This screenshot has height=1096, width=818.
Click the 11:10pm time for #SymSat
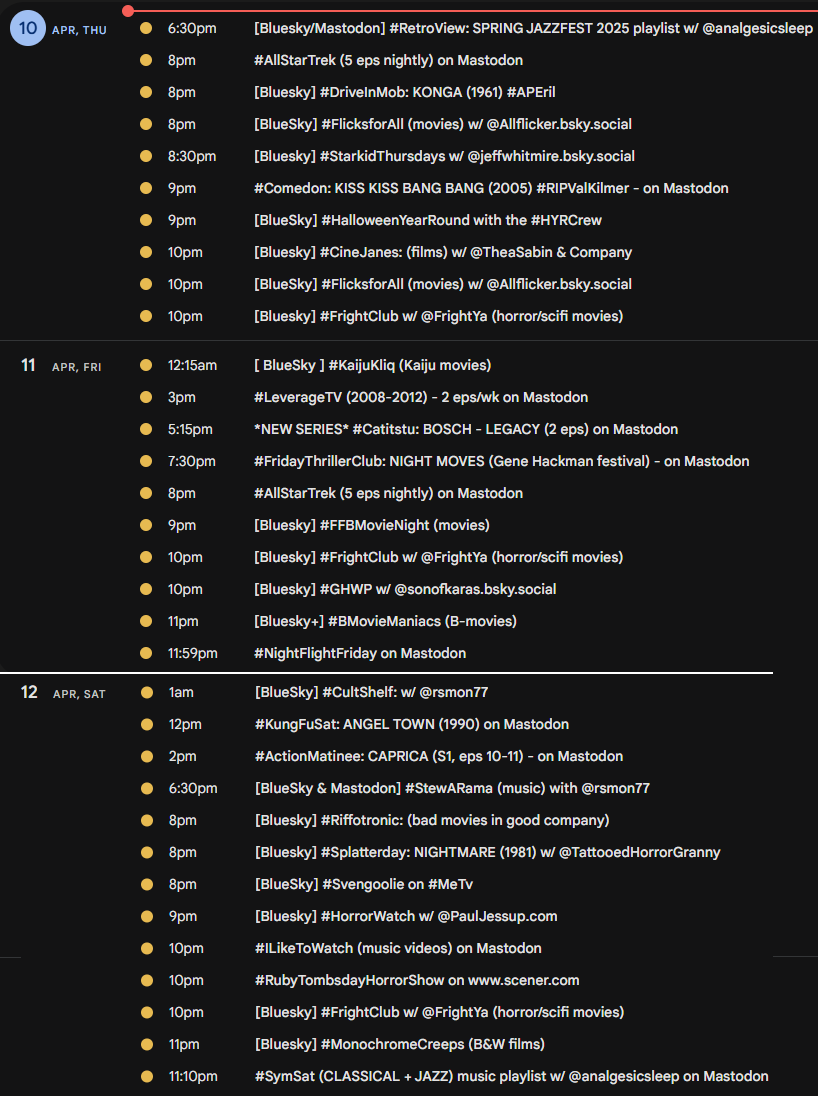pyautogui.click(x=193, y=1077)
